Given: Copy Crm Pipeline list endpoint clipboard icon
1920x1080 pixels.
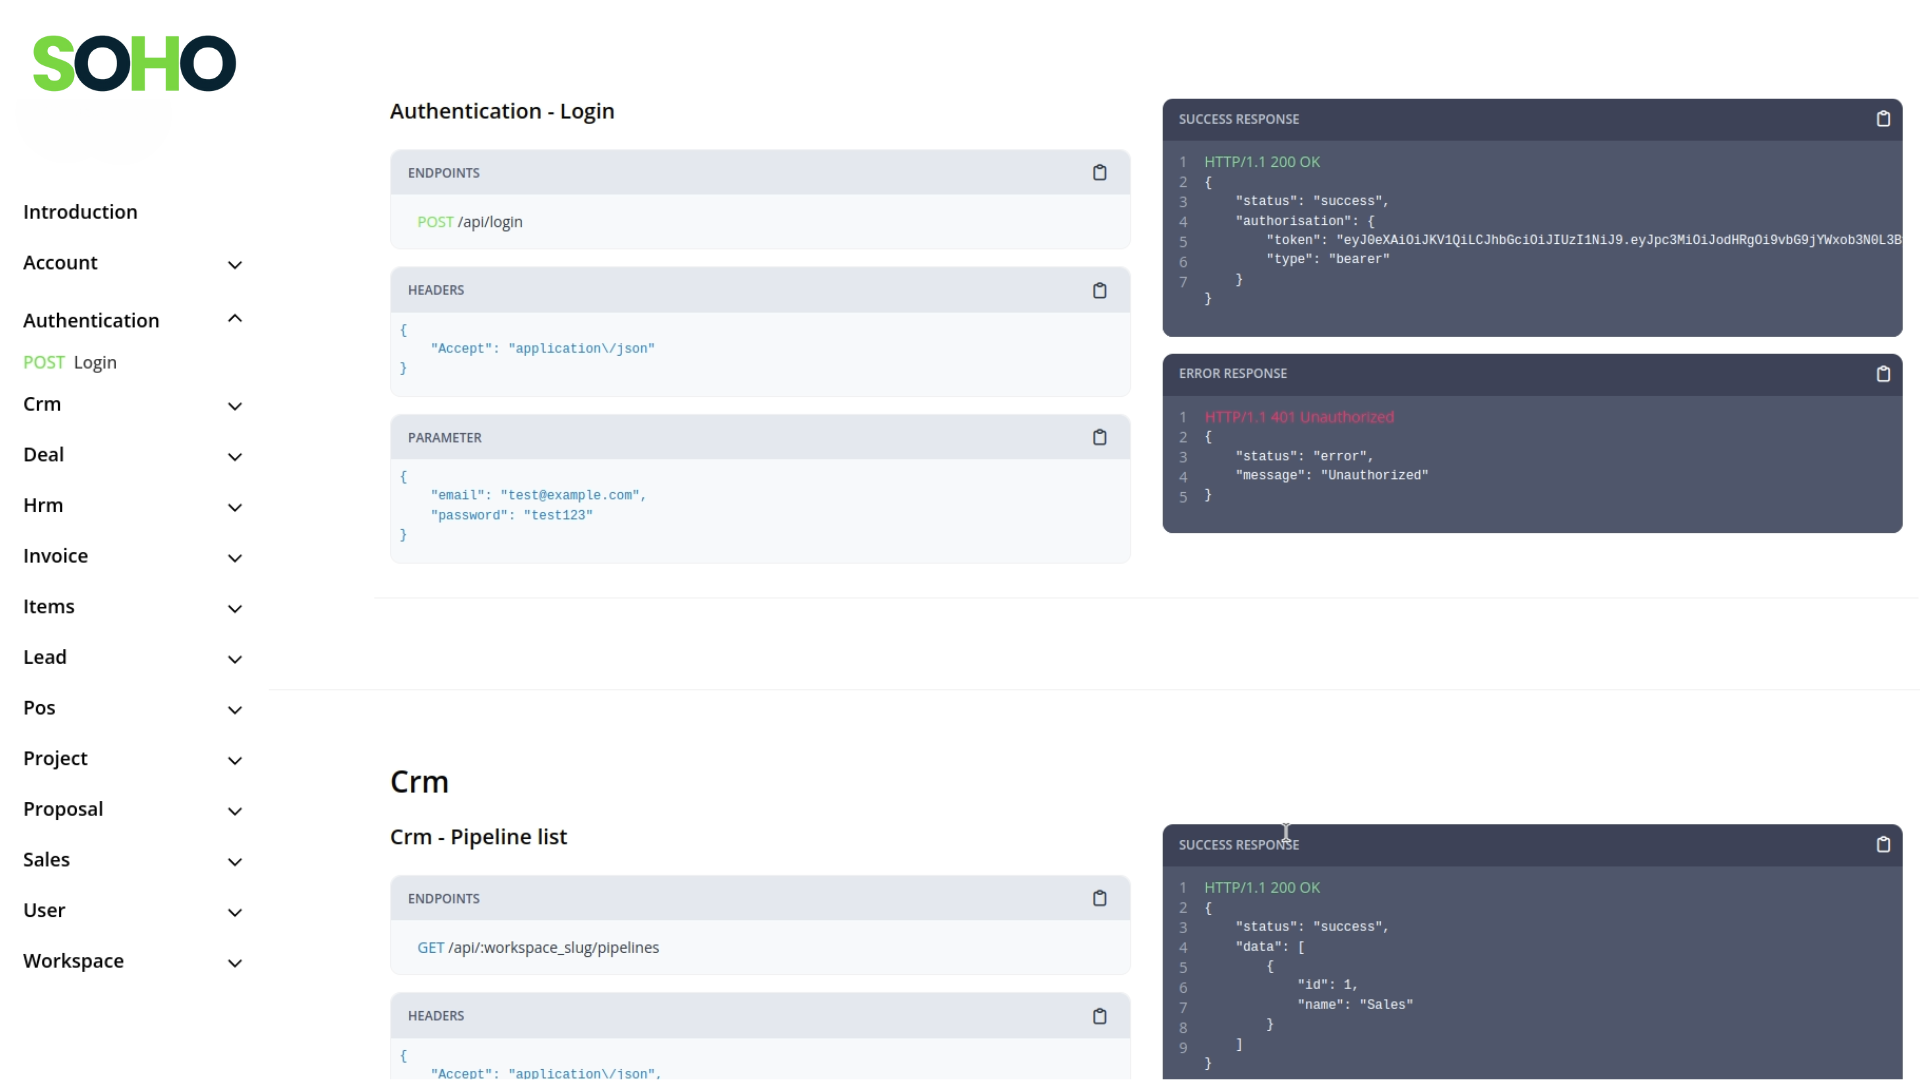Looking at the screenshot, I should click(1099, 898).
